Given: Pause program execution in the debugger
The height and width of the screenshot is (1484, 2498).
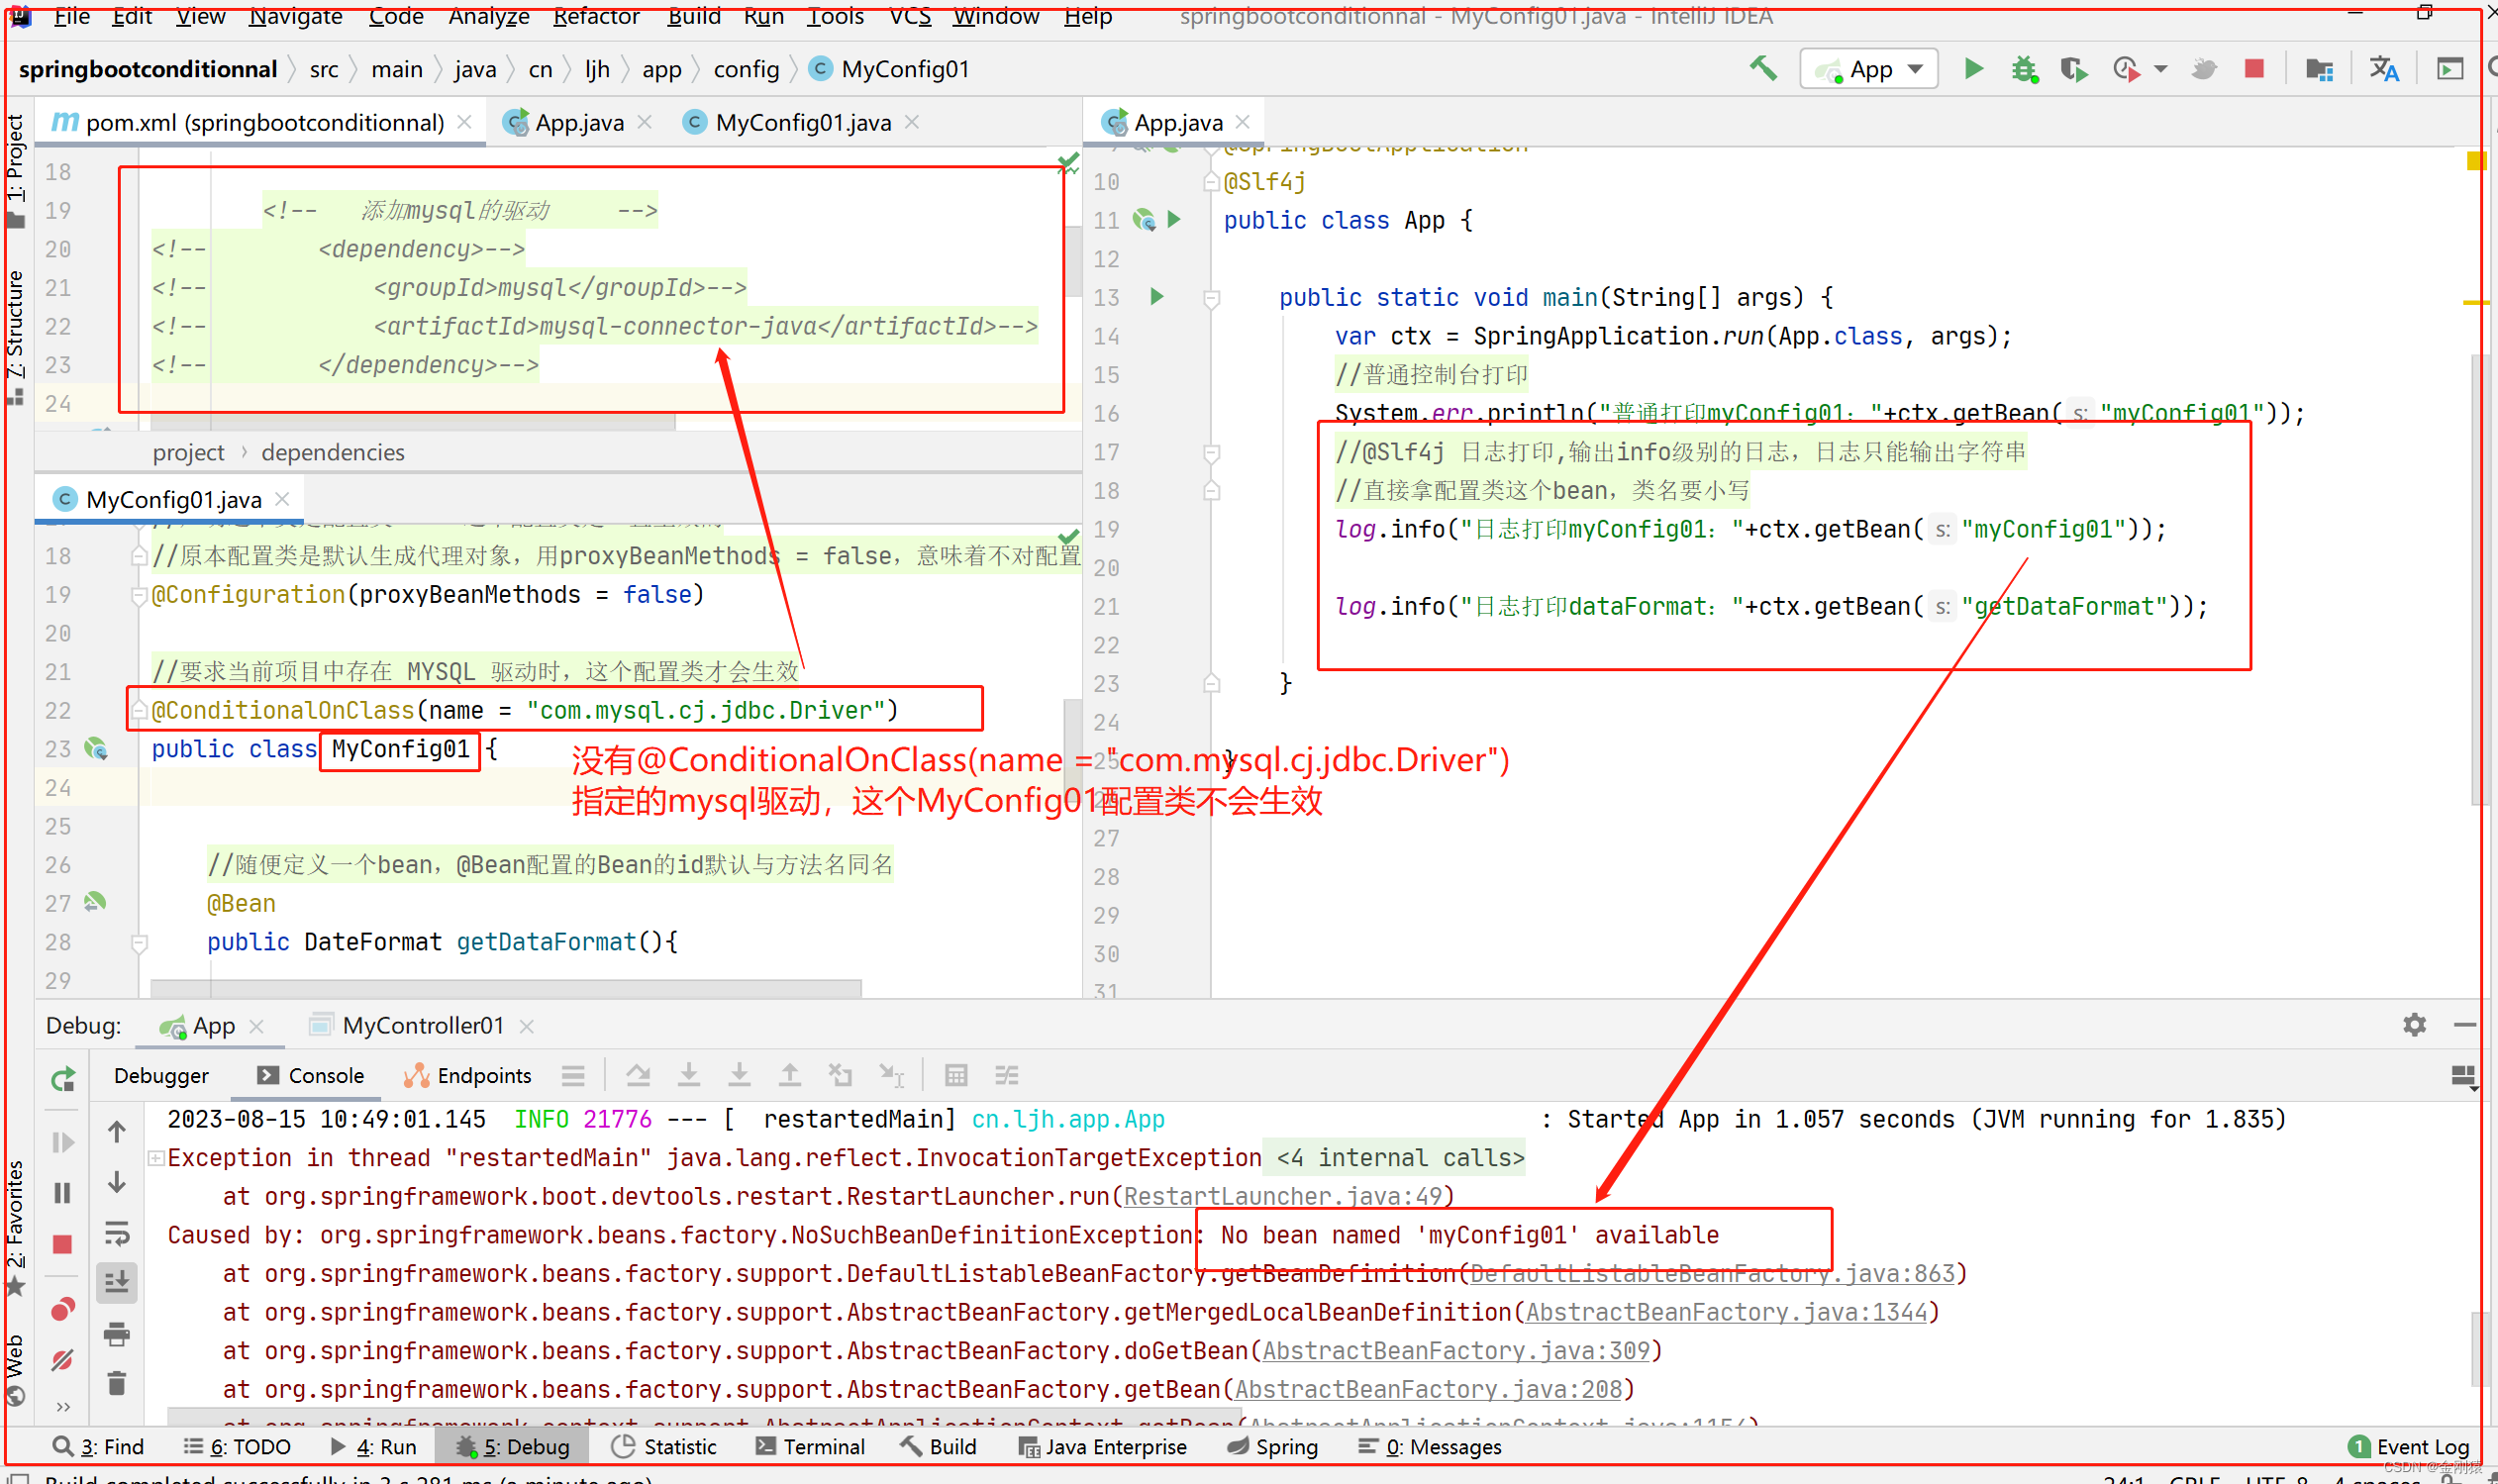Looking at the screenshot, I should [x=62, y=1192].
